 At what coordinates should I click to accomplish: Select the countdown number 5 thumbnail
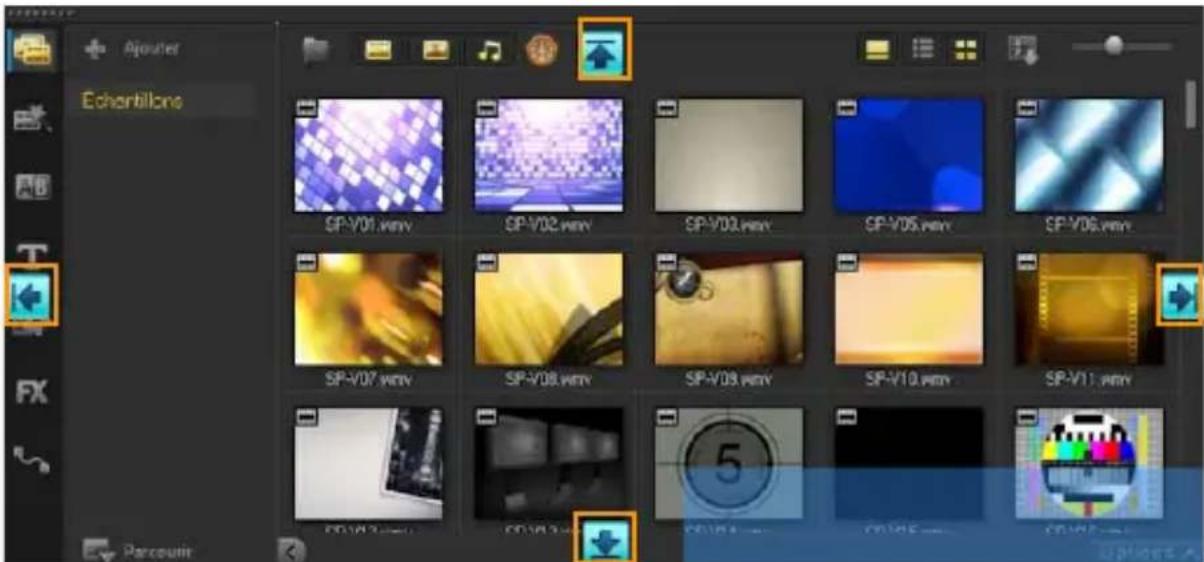click(729, 463)
